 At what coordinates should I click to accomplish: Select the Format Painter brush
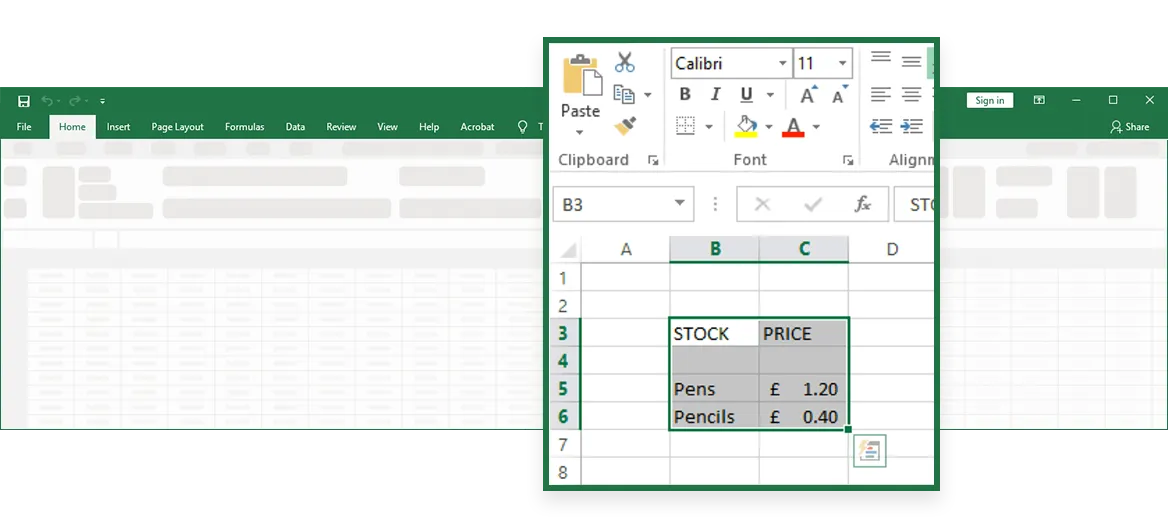(625, 125)
